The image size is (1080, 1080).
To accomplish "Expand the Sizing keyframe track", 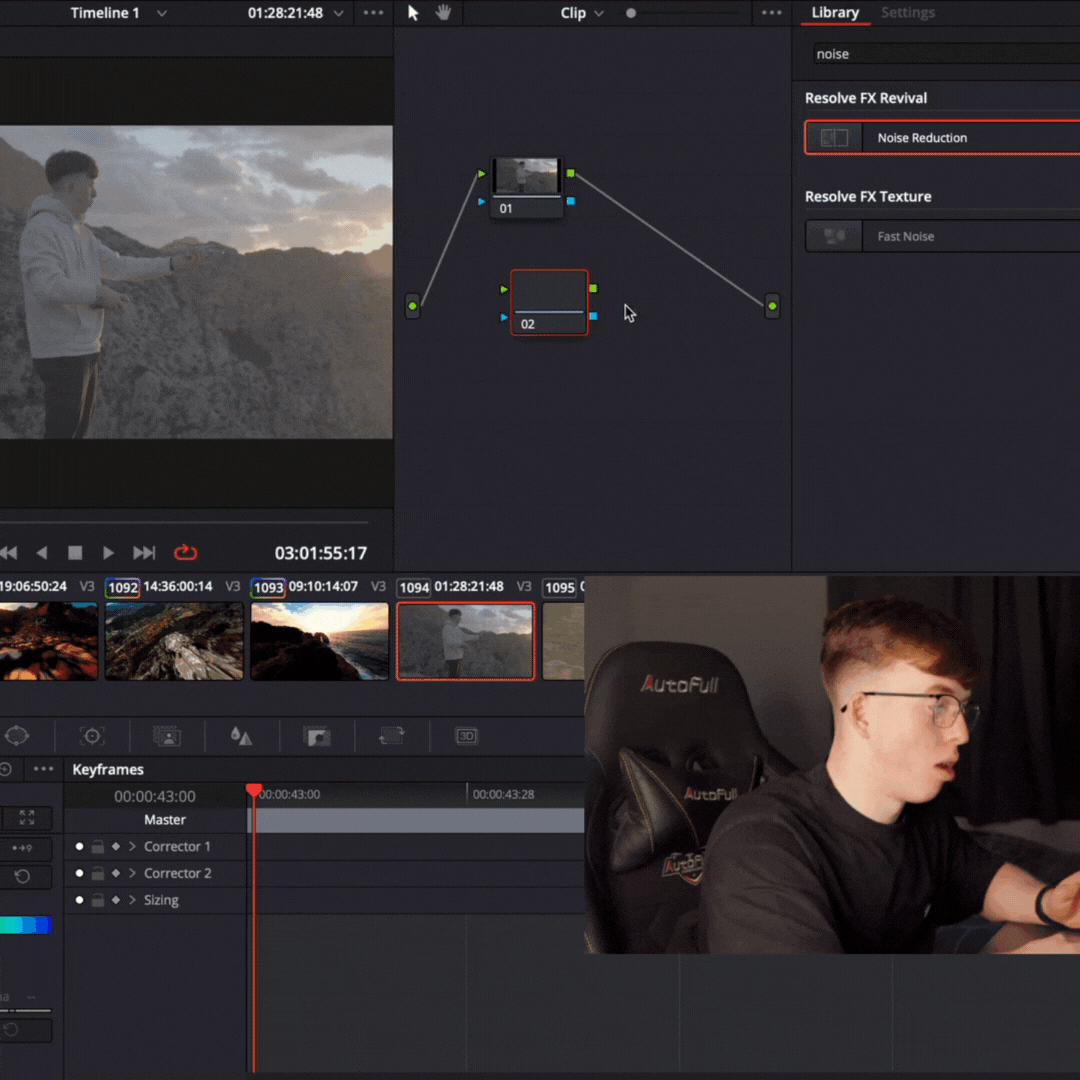I will (x=132, y=900).
